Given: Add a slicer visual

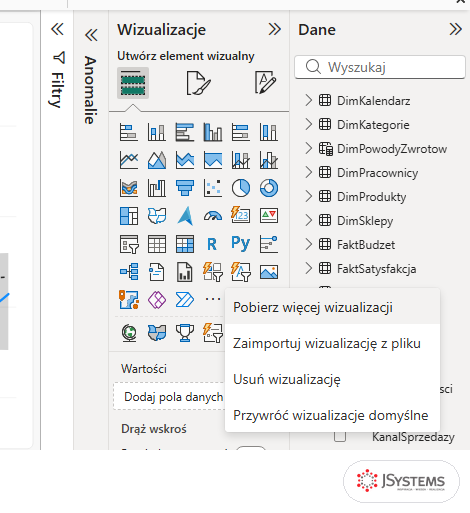Looking at the screenshot, I should pos(129,244).
